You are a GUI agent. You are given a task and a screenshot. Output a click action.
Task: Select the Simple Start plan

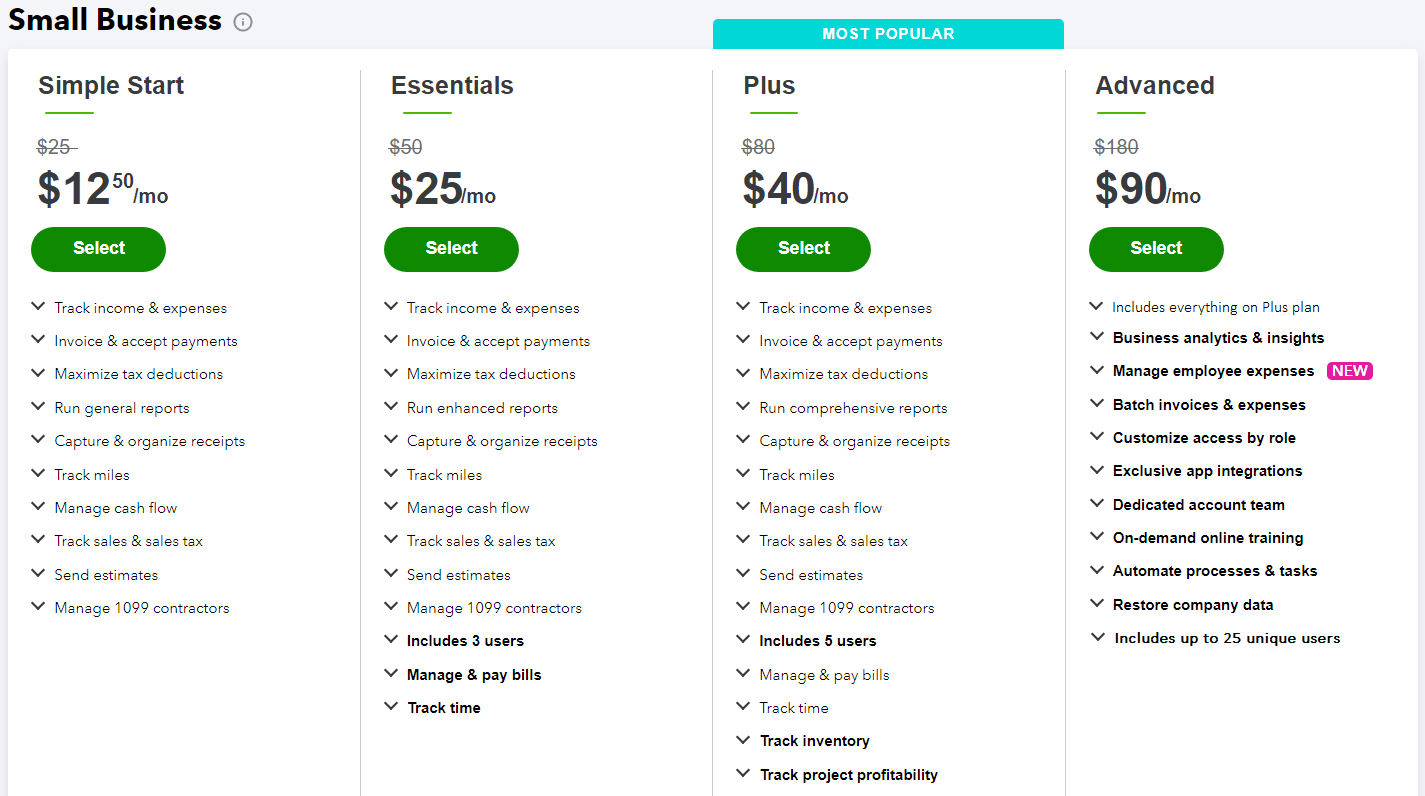pos(98,249)
